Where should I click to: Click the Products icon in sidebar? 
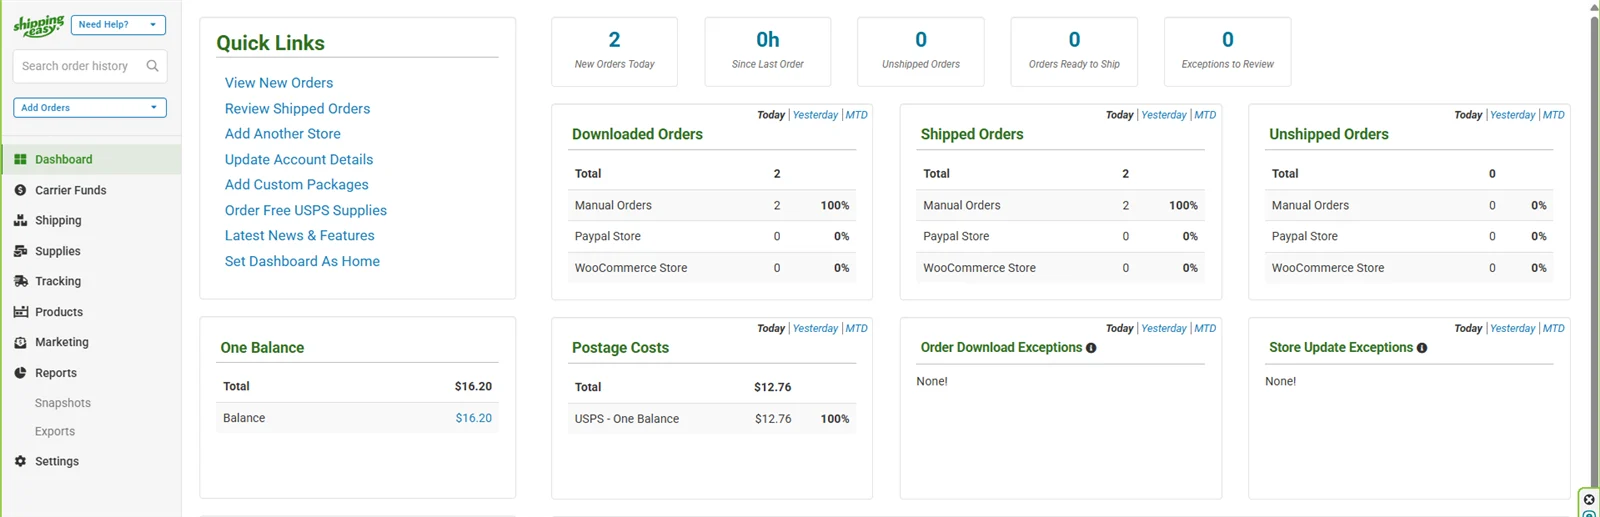(20, 312)
